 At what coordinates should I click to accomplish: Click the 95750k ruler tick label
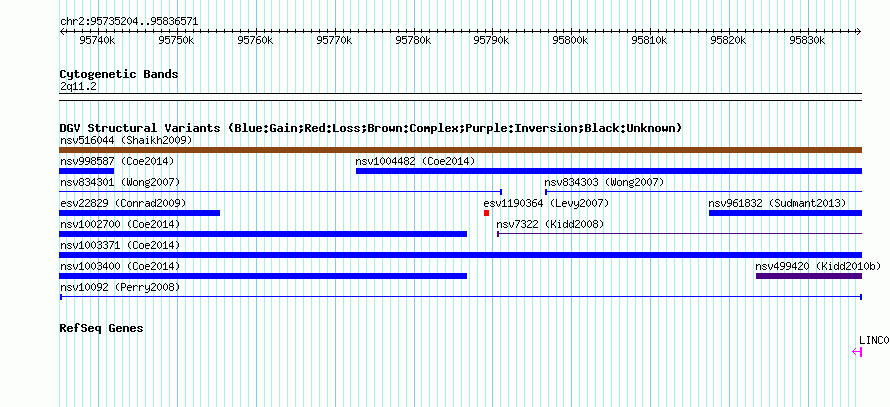pos(177,40)
